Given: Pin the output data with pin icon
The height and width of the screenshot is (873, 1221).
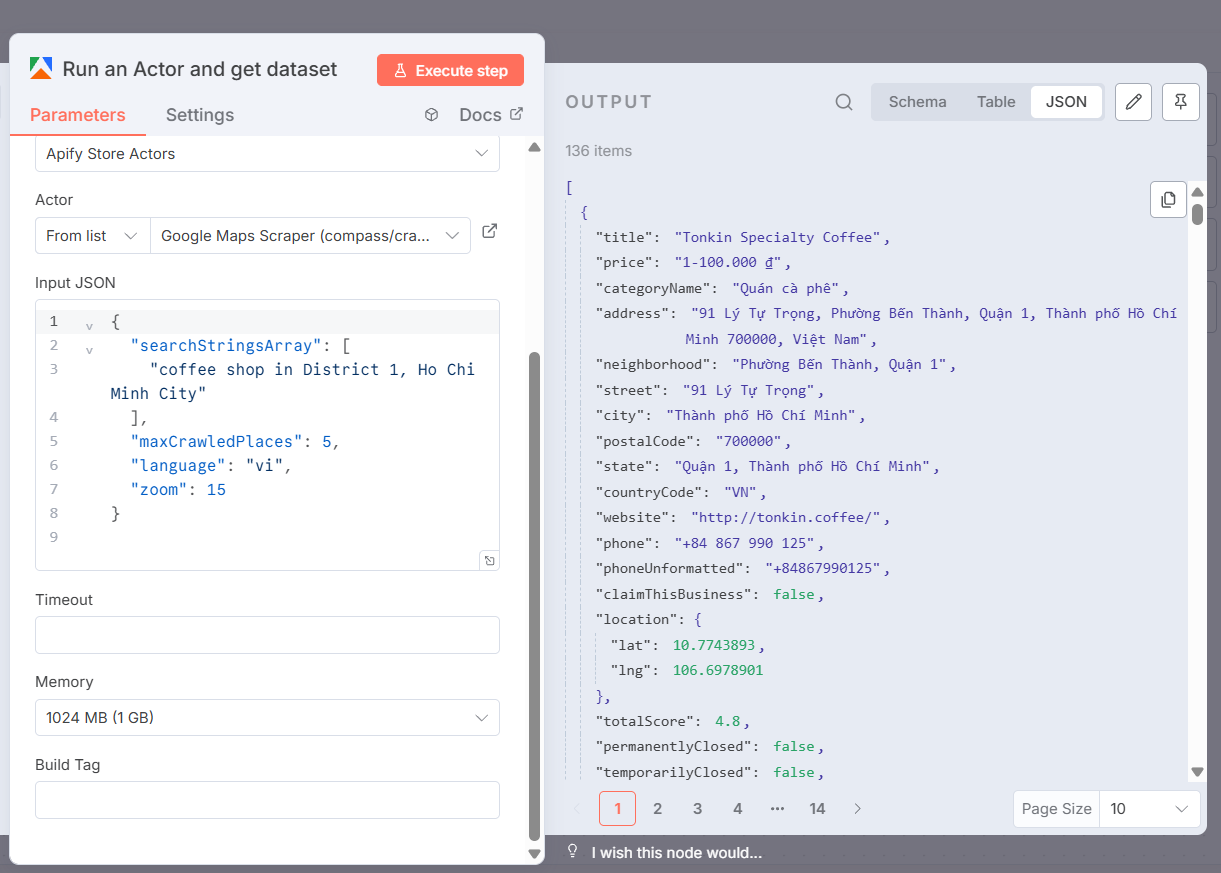Looking at the screenshot, I should click(1181, 102).
